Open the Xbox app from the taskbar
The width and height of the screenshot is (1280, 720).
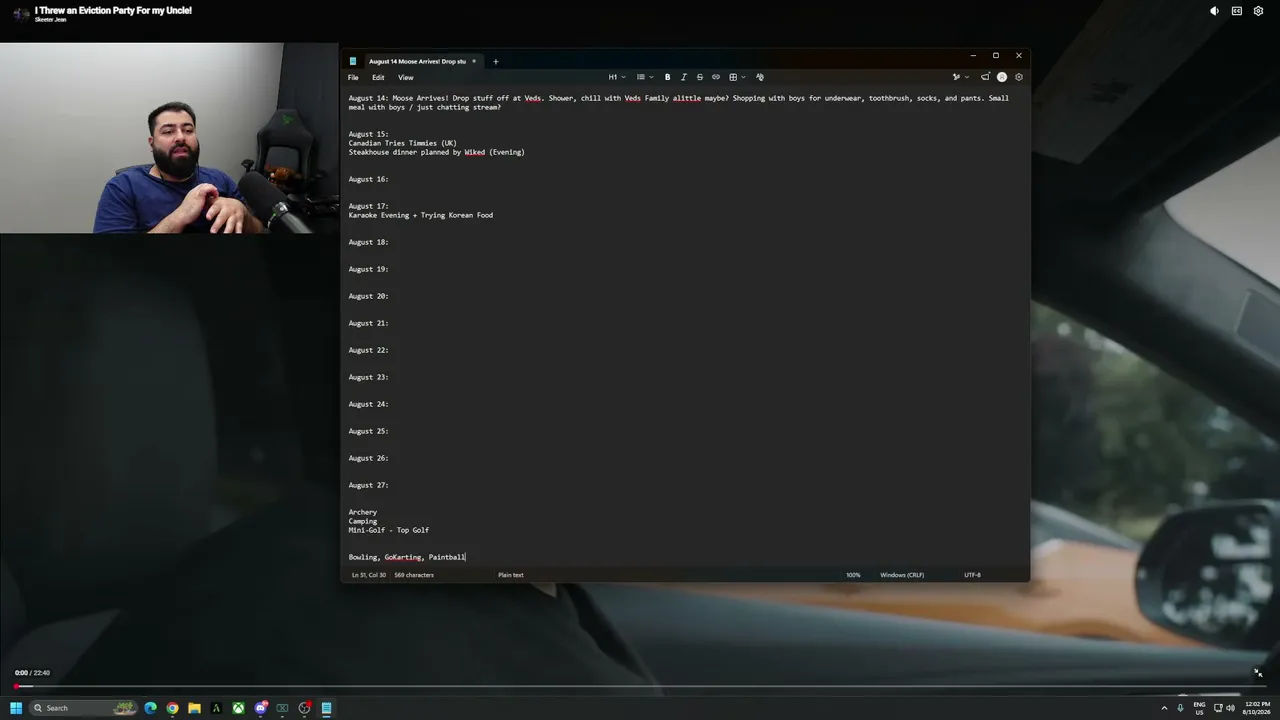(x=238, y=708)
